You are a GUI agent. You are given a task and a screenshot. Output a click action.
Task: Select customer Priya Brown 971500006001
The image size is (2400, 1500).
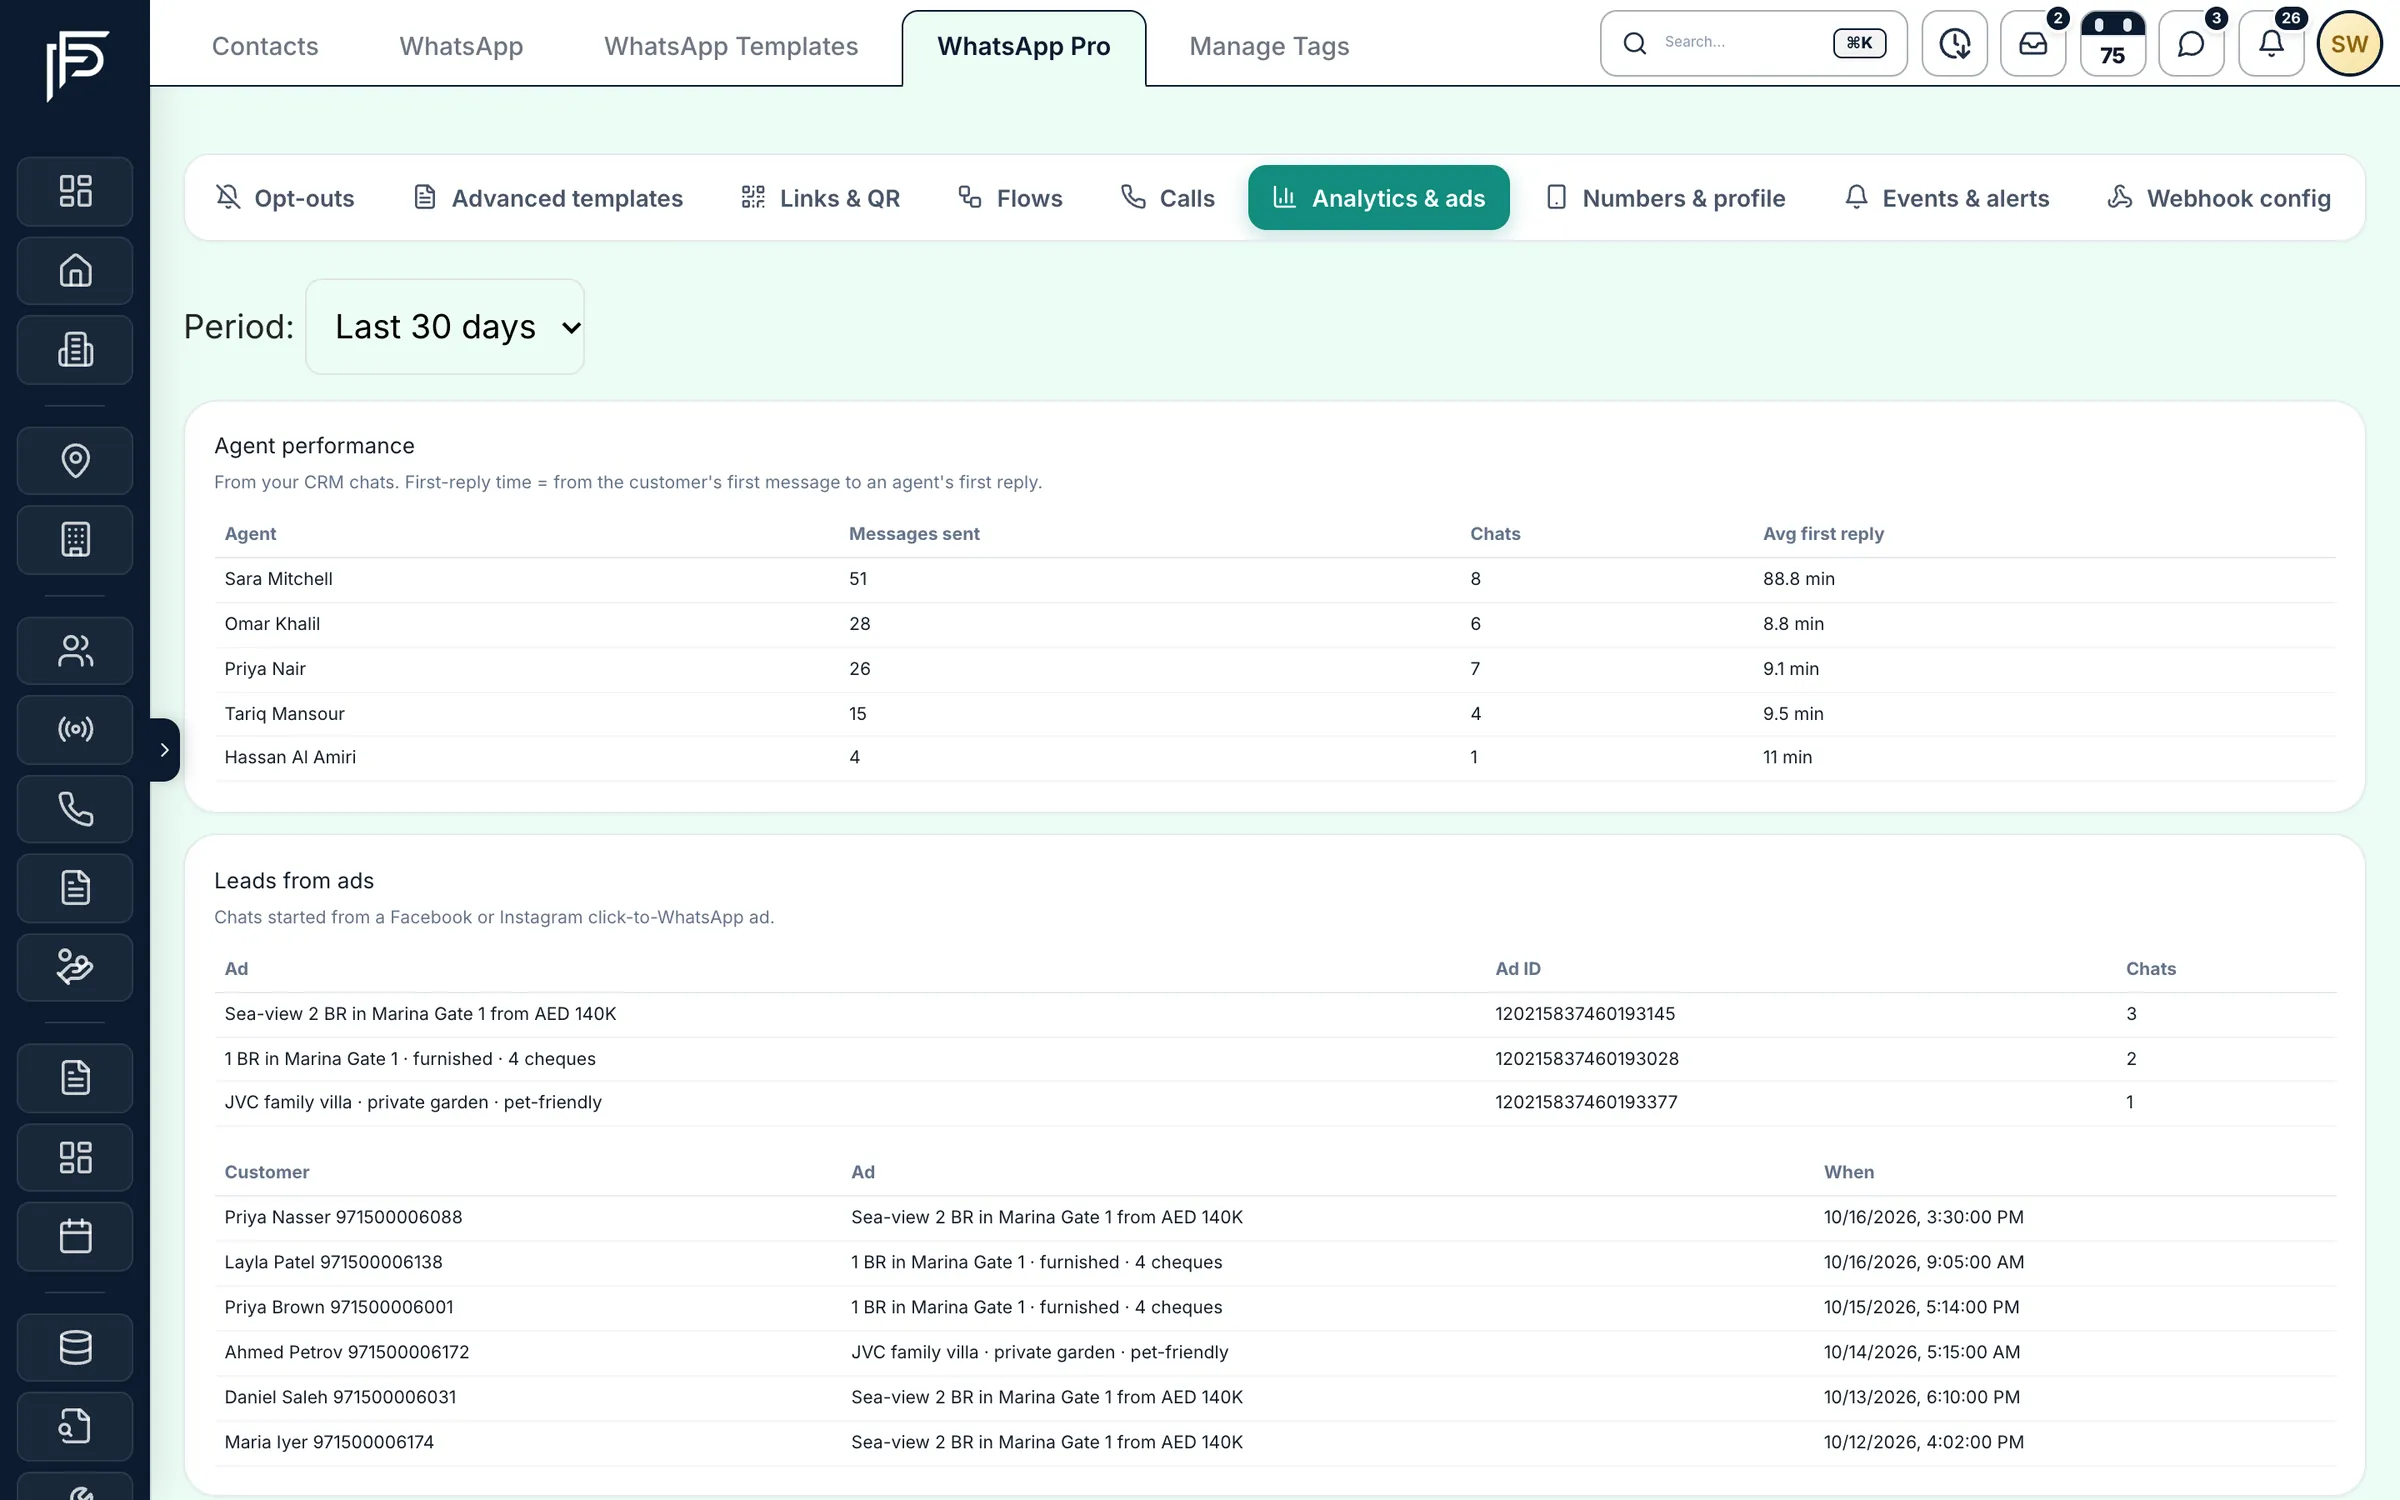pyautogui.click(x=339, y=1308)
